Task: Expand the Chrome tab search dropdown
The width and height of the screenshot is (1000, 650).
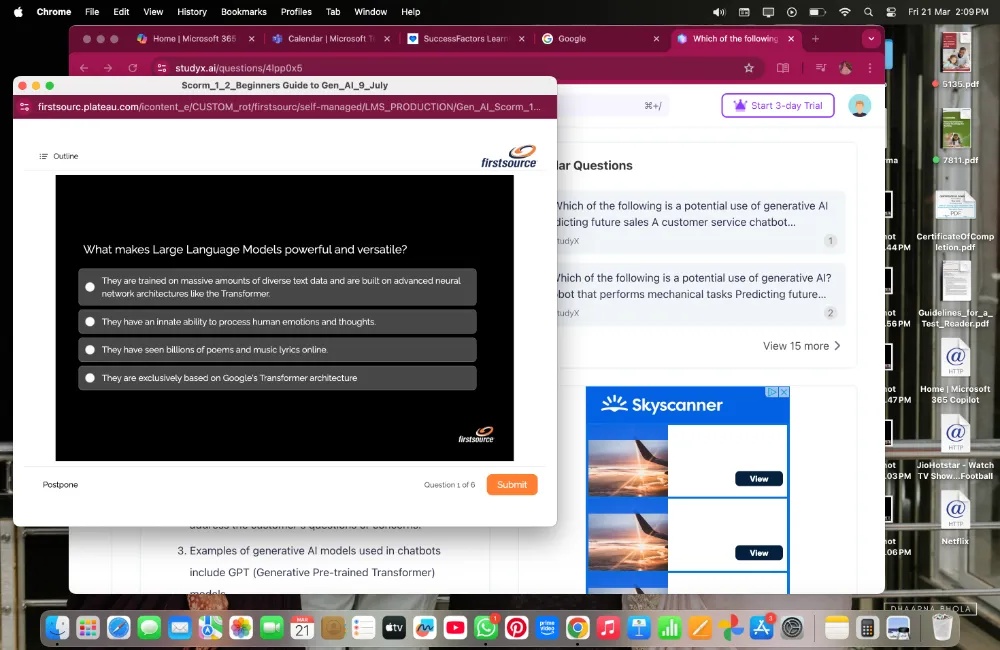Action: 871,39
